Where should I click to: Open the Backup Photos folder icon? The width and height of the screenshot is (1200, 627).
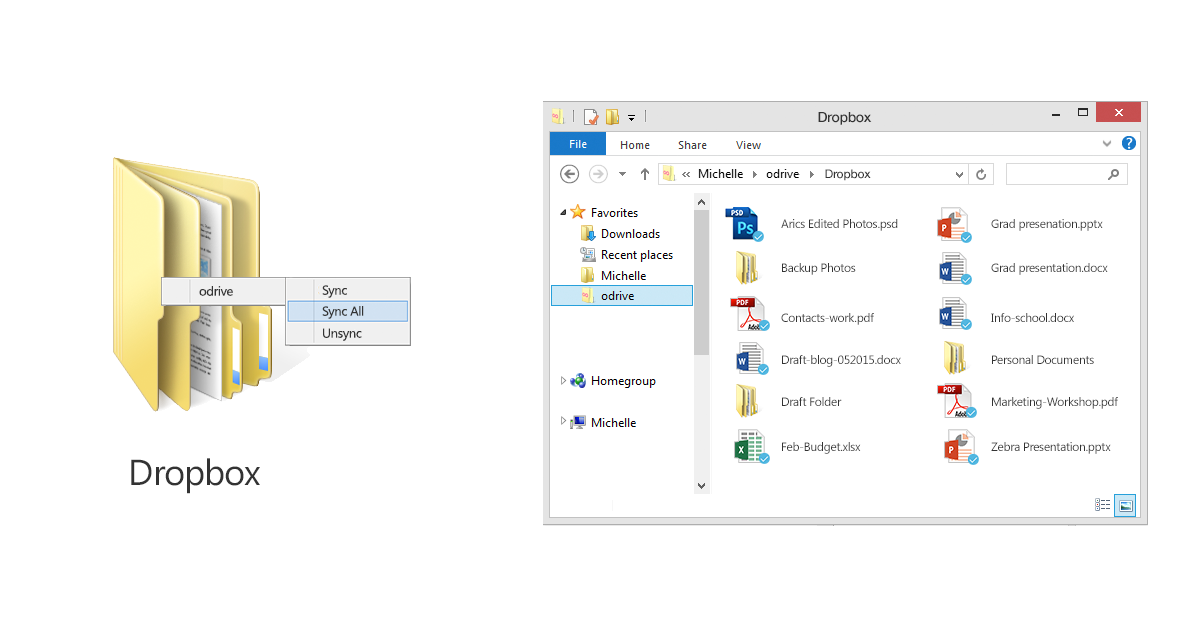(747, 268)
